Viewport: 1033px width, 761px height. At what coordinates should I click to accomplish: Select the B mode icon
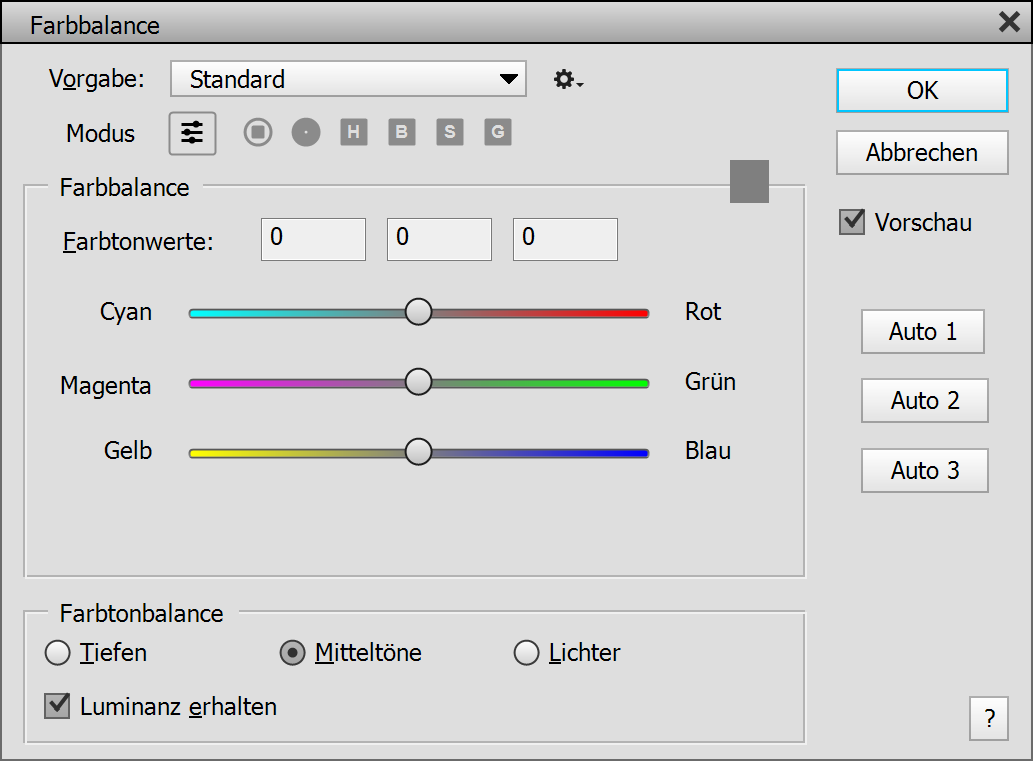point(402,132)
